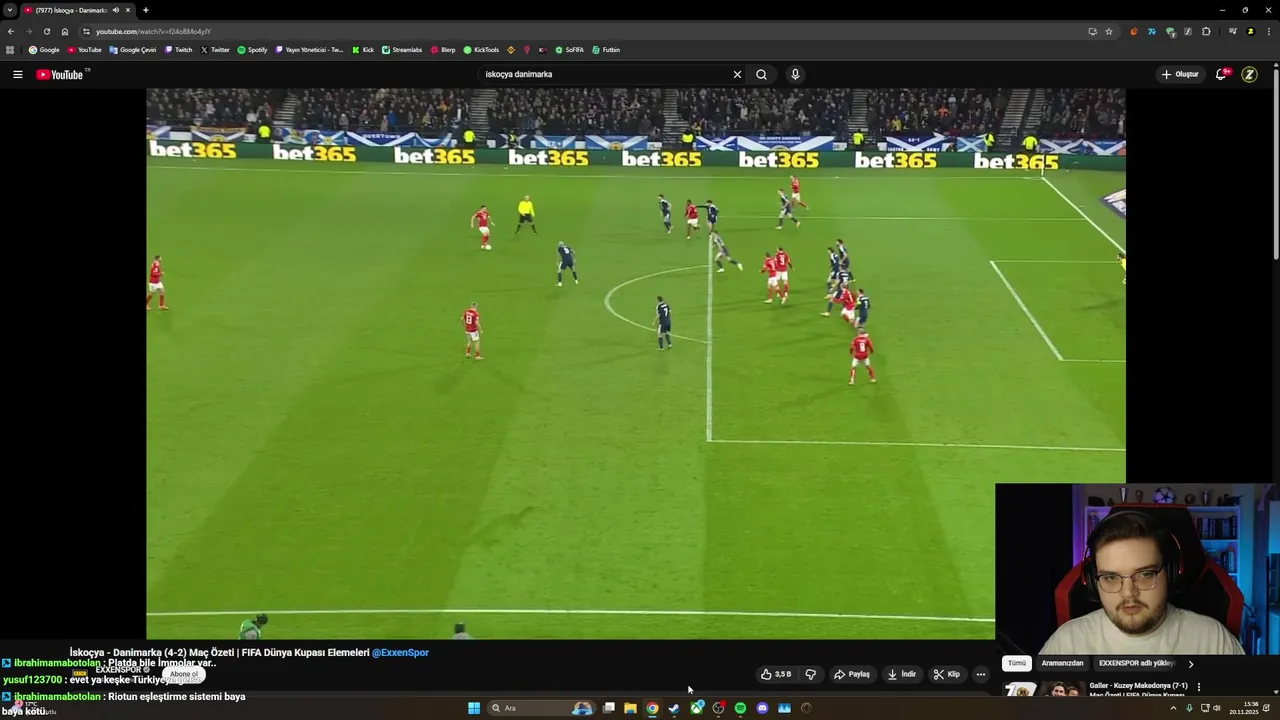Dislike the video with thumbs down

click(811, 674)
